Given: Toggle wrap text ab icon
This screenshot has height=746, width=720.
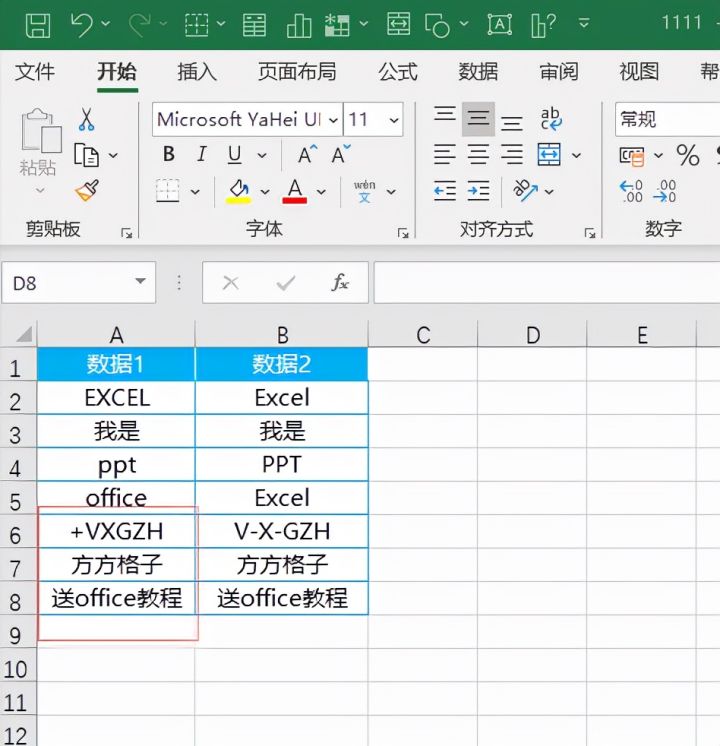Looking at the screenshot, I should click(x=551, y=118).
